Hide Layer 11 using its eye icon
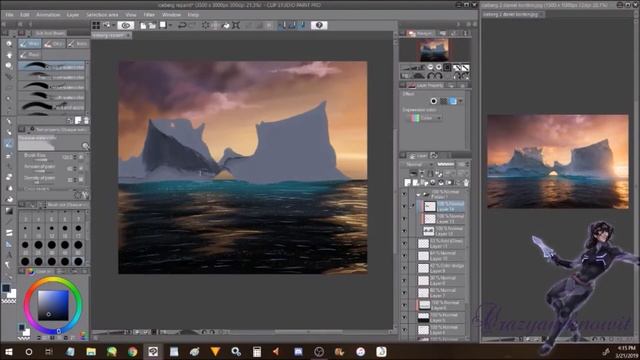640x360 pixels. 404,244
